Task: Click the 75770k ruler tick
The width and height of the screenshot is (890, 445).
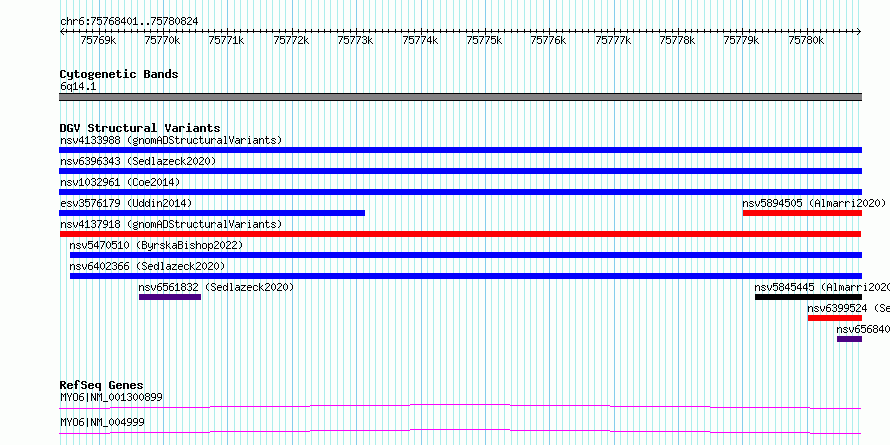Action: [162, 40]
